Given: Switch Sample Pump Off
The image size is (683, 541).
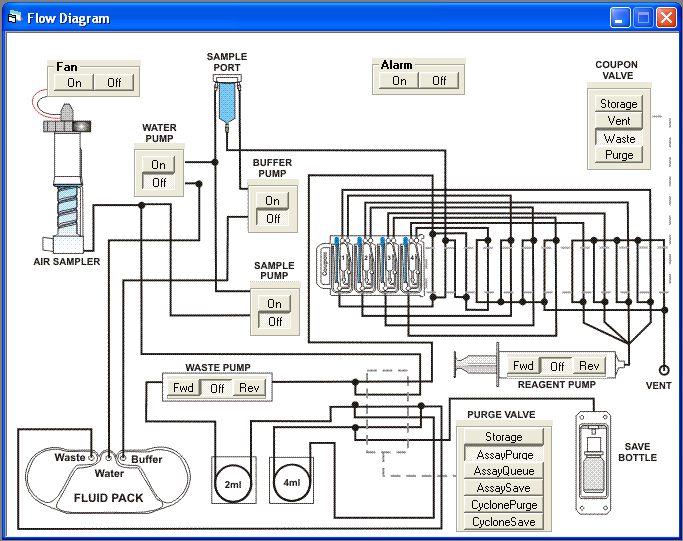Looking at the screenshot, I should coord(274,321).
